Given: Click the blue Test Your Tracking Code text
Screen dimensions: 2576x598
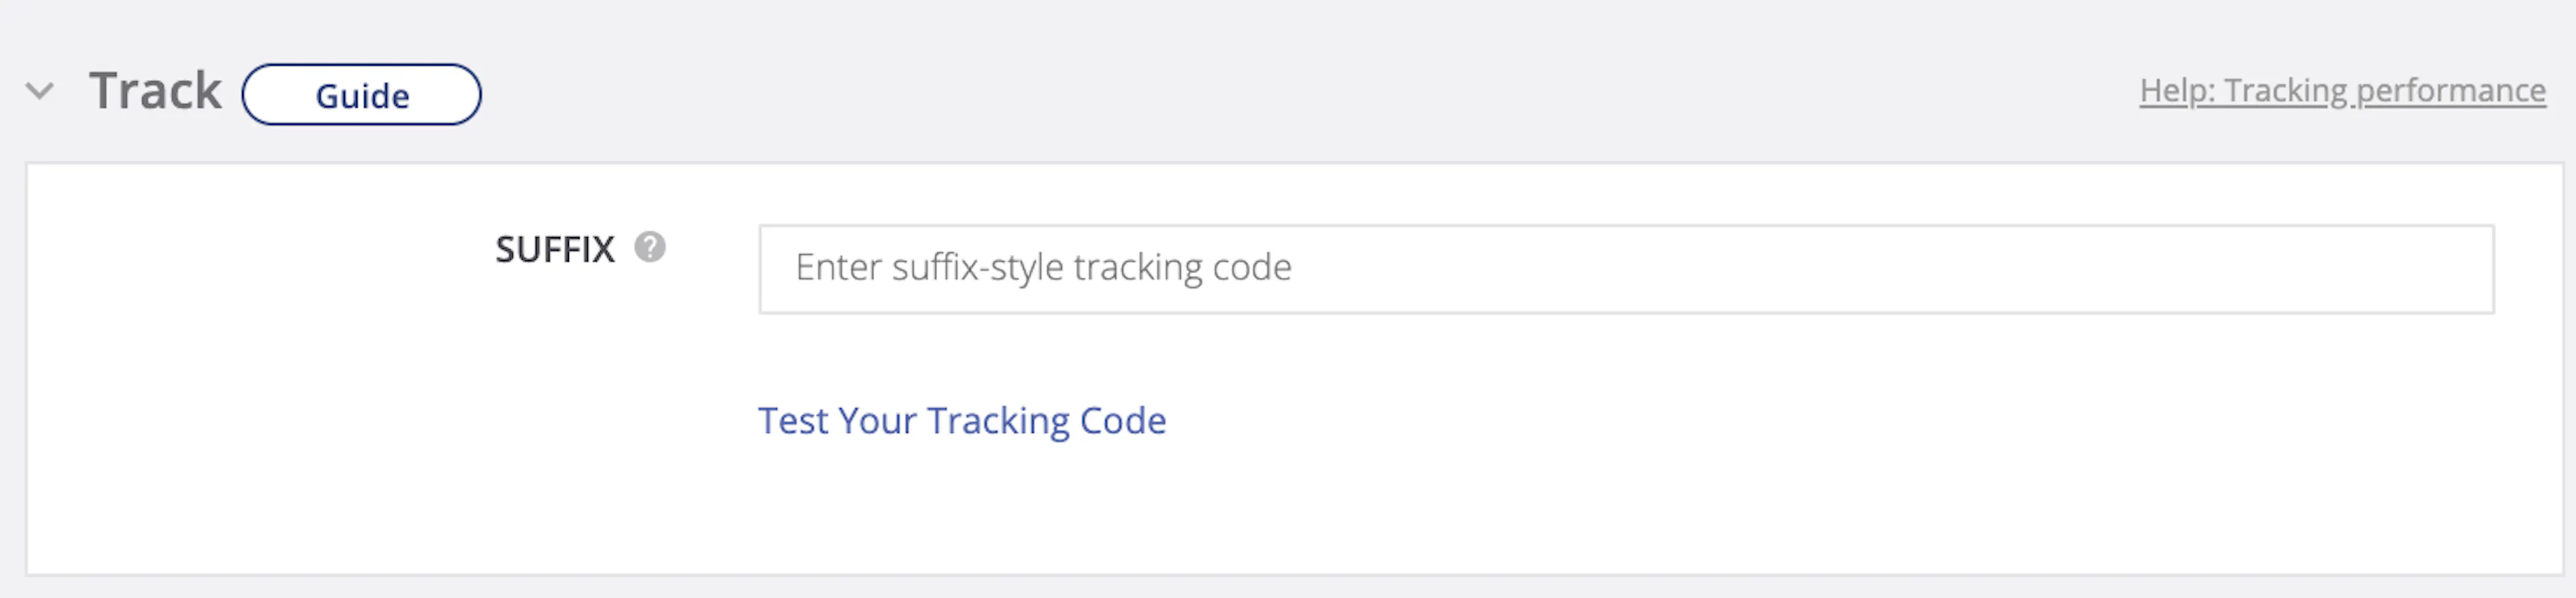Looking at the screenshot, I should (x=961, y=421).
